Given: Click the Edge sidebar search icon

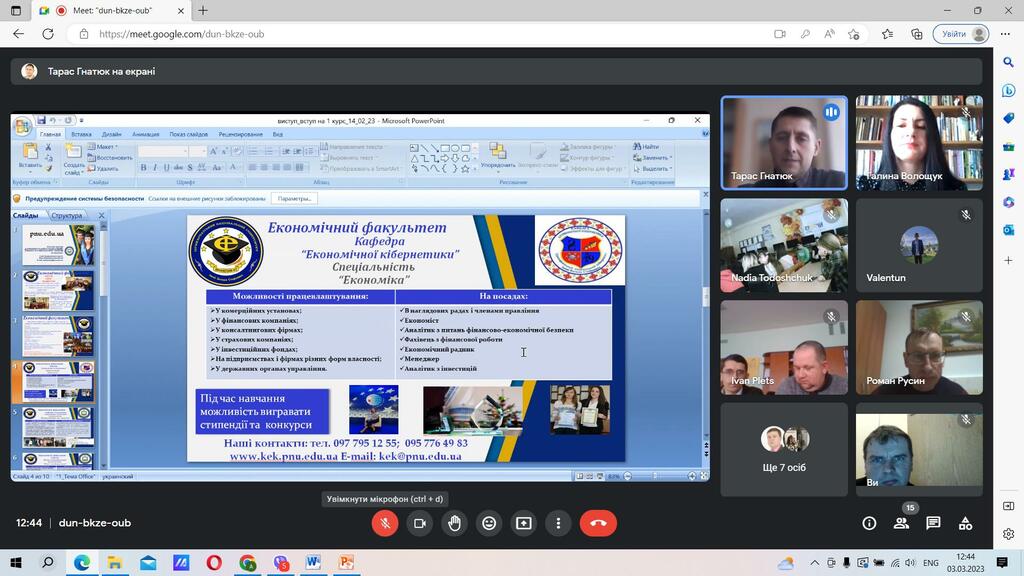Looking at the screenshot, I should [x=1009, y=62].
